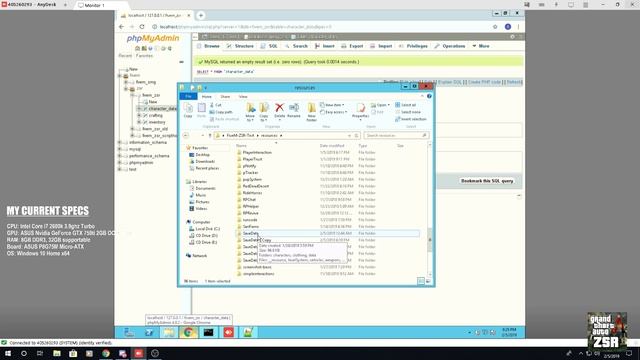Click the Explorer vertical scrollbar thumb
Viewport: 640px width, 360px height.
(x=429, y=240)
